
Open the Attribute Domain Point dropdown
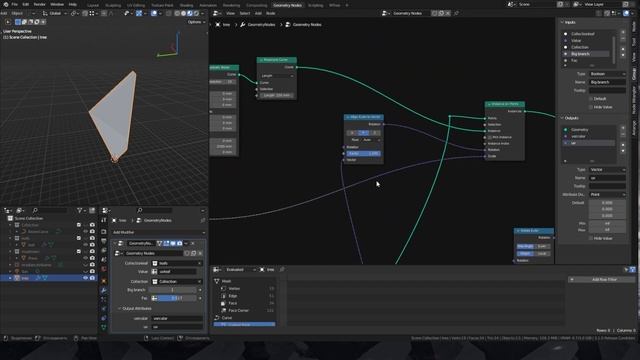coord(607,194)
